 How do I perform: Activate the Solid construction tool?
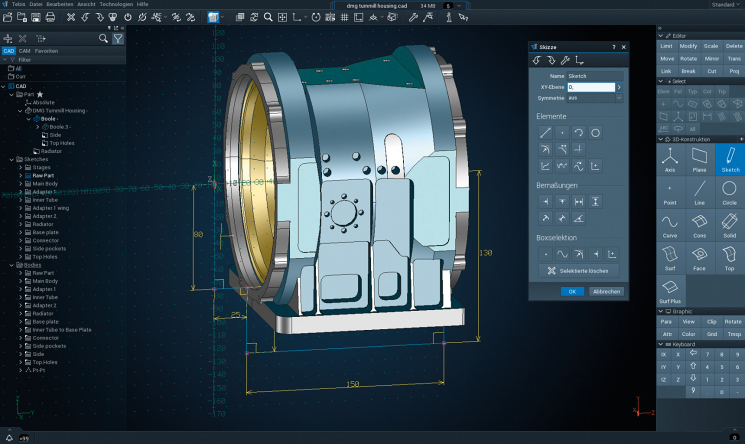tap(729, 226)
